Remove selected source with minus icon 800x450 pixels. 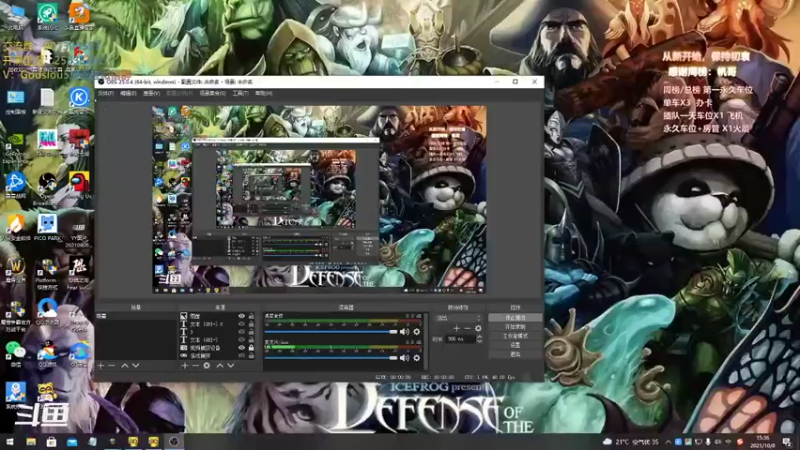point(195,365)
